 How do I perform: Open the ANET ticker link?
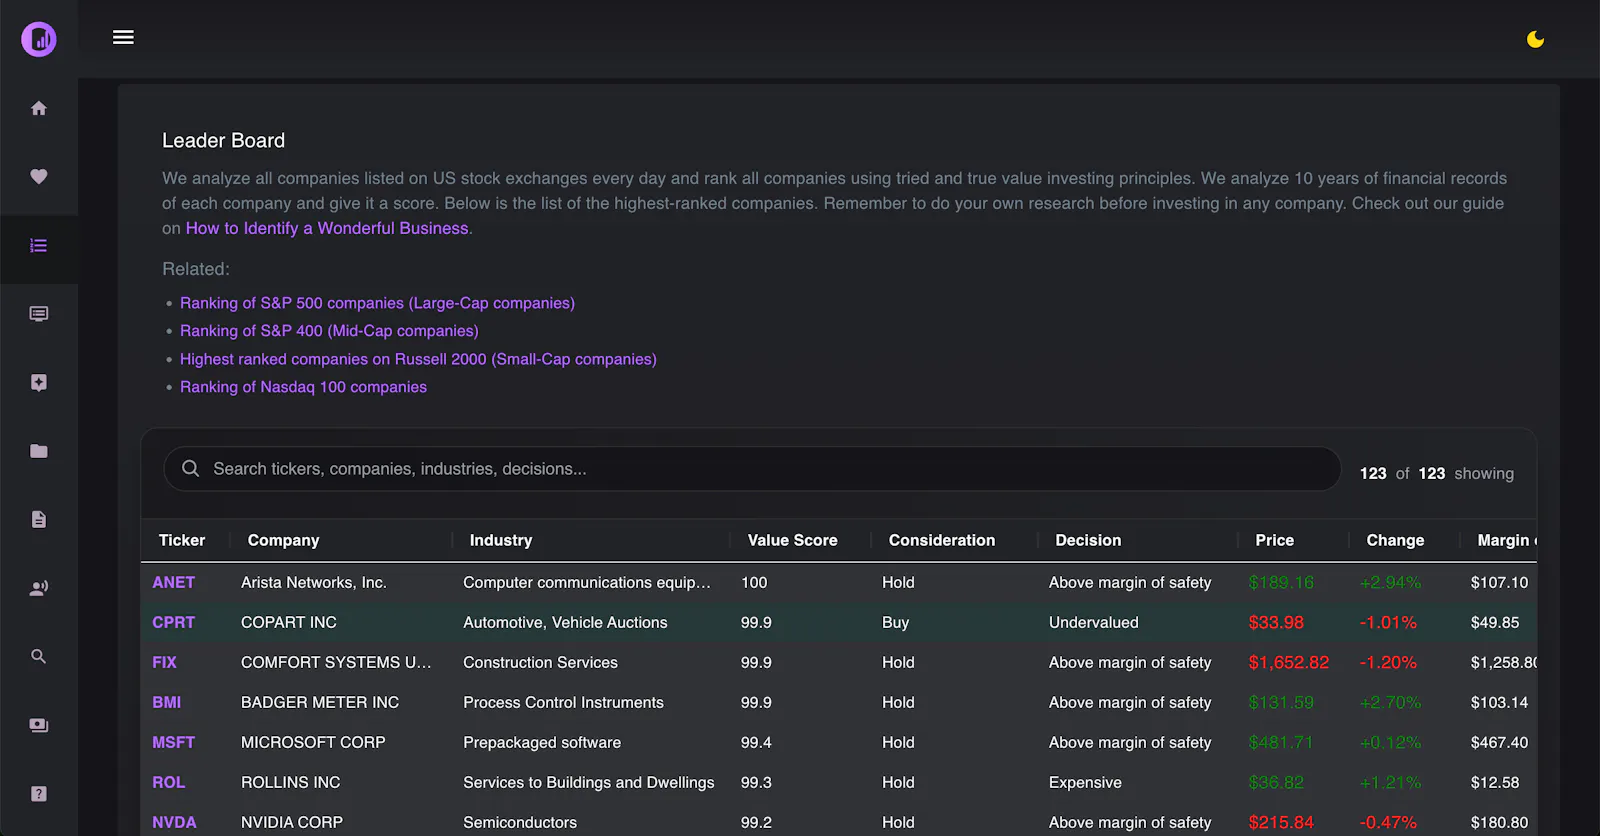pyautogui.click(x=173, y=582)
